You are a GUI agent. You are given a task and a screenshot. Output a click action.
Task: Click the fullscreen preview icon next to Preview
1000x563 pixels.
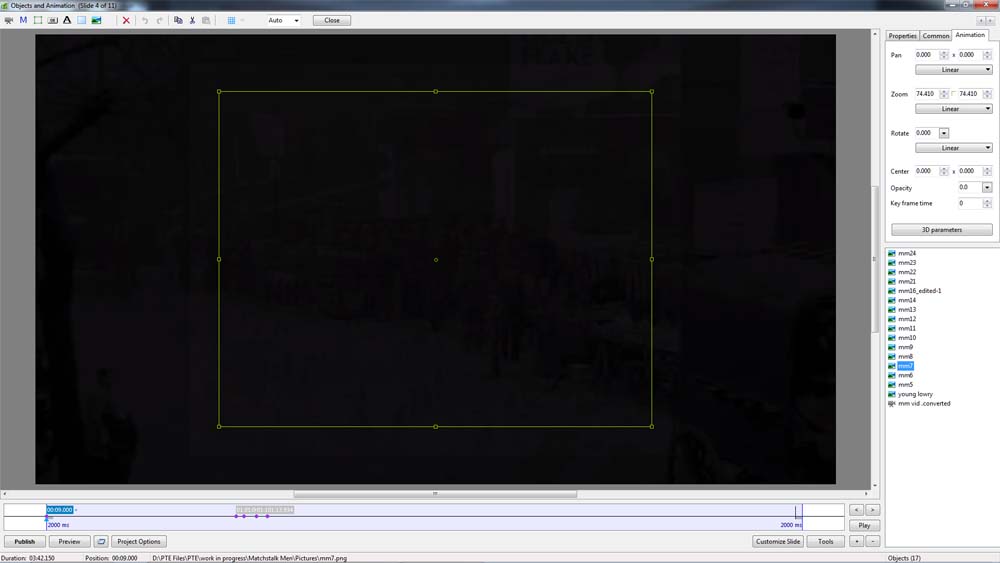(x=101, y=541)
